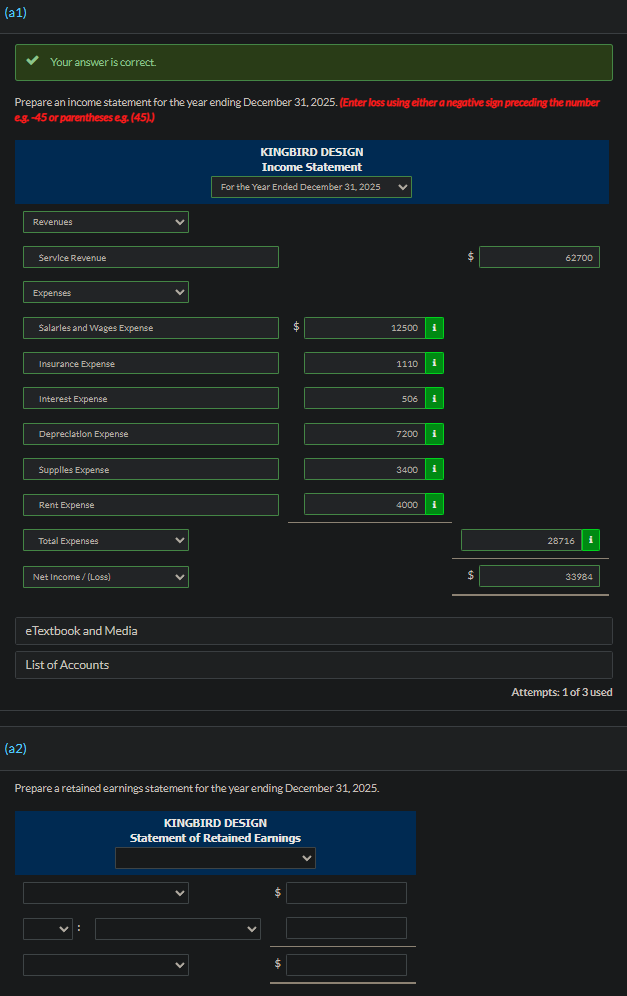Open the Net Income / (Loss) dropdown

pyautogui.click(x=106, y=577)
